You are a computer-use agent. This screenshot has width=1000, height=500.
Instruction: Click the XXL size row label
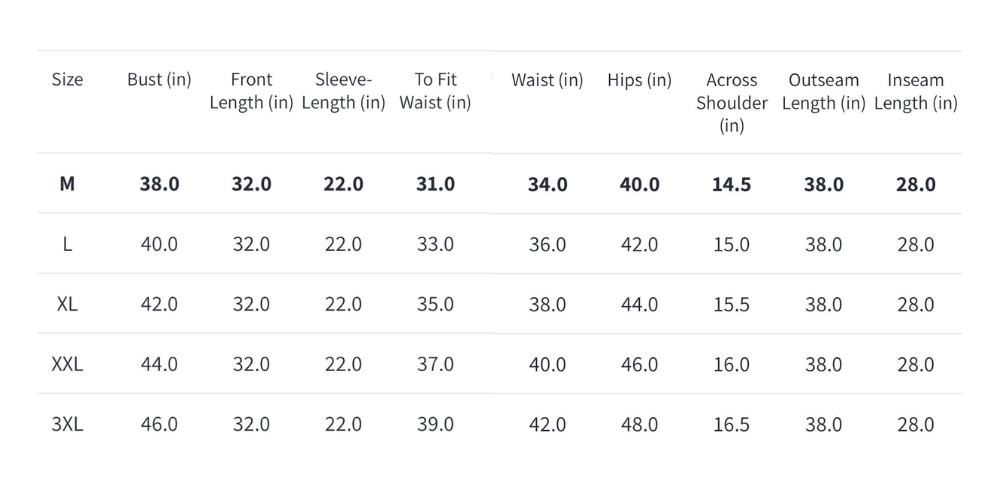[67, 364]
